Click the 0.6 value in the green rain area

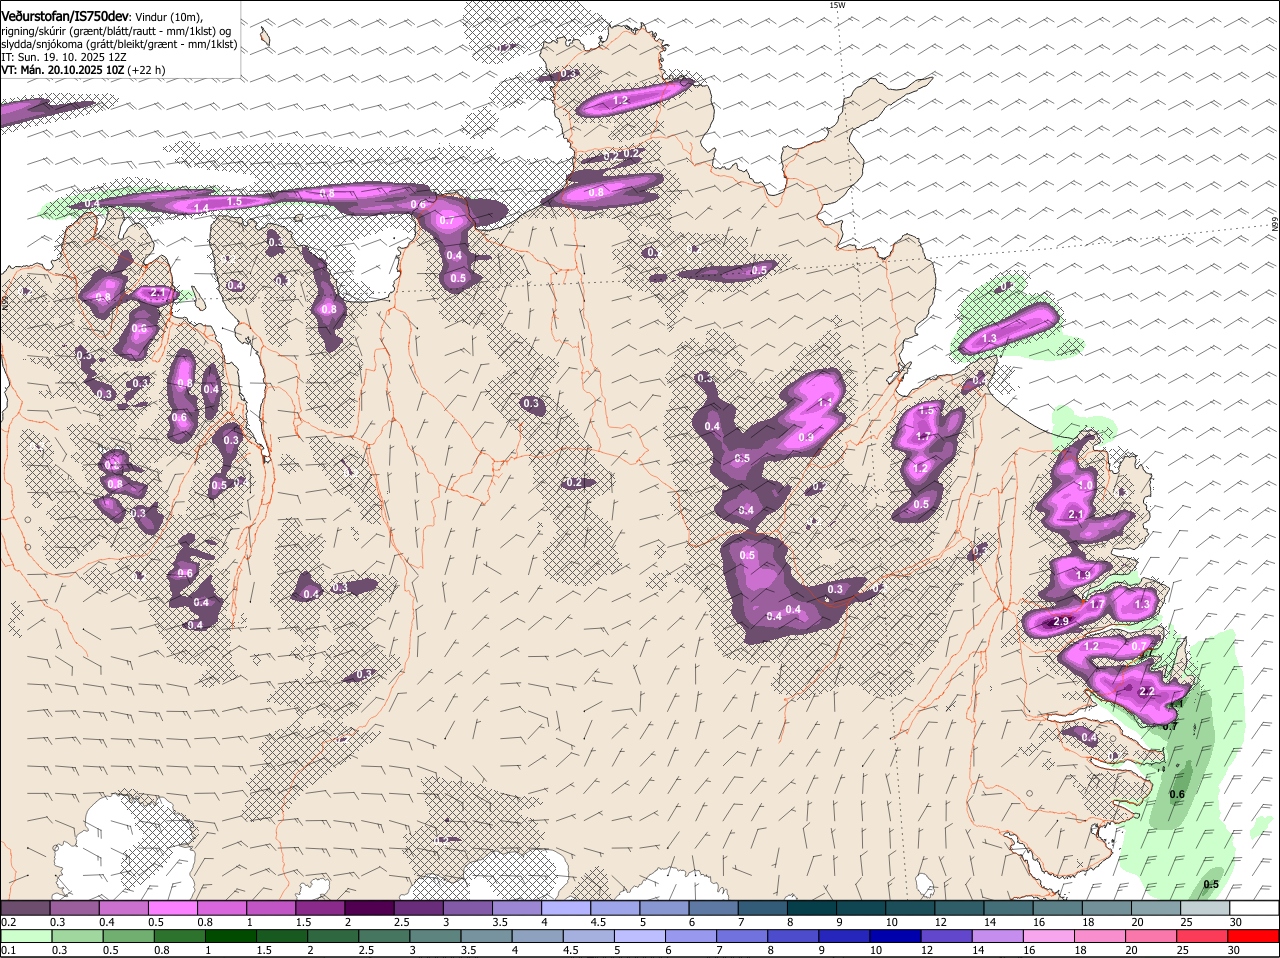(x=1177, y=795)
